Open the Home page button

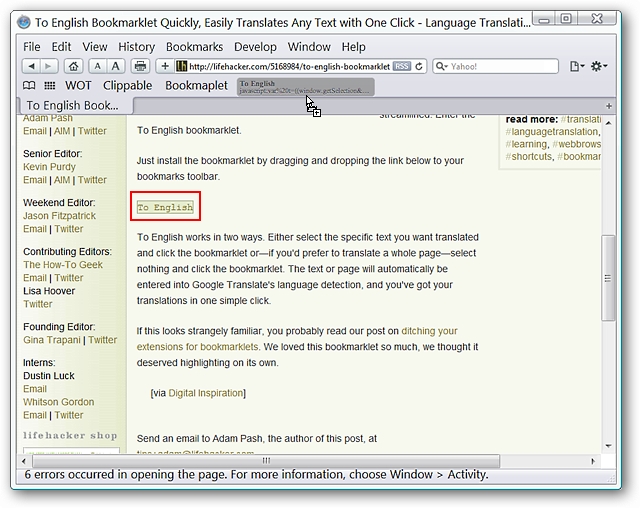[x=73, y=66]
